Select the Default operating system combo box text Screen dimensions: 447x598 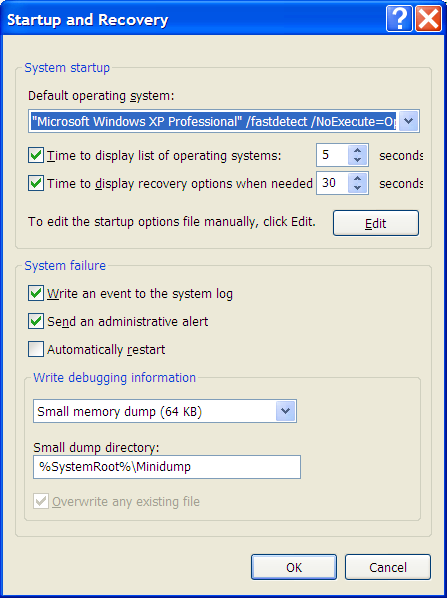(x=214, y=121)
